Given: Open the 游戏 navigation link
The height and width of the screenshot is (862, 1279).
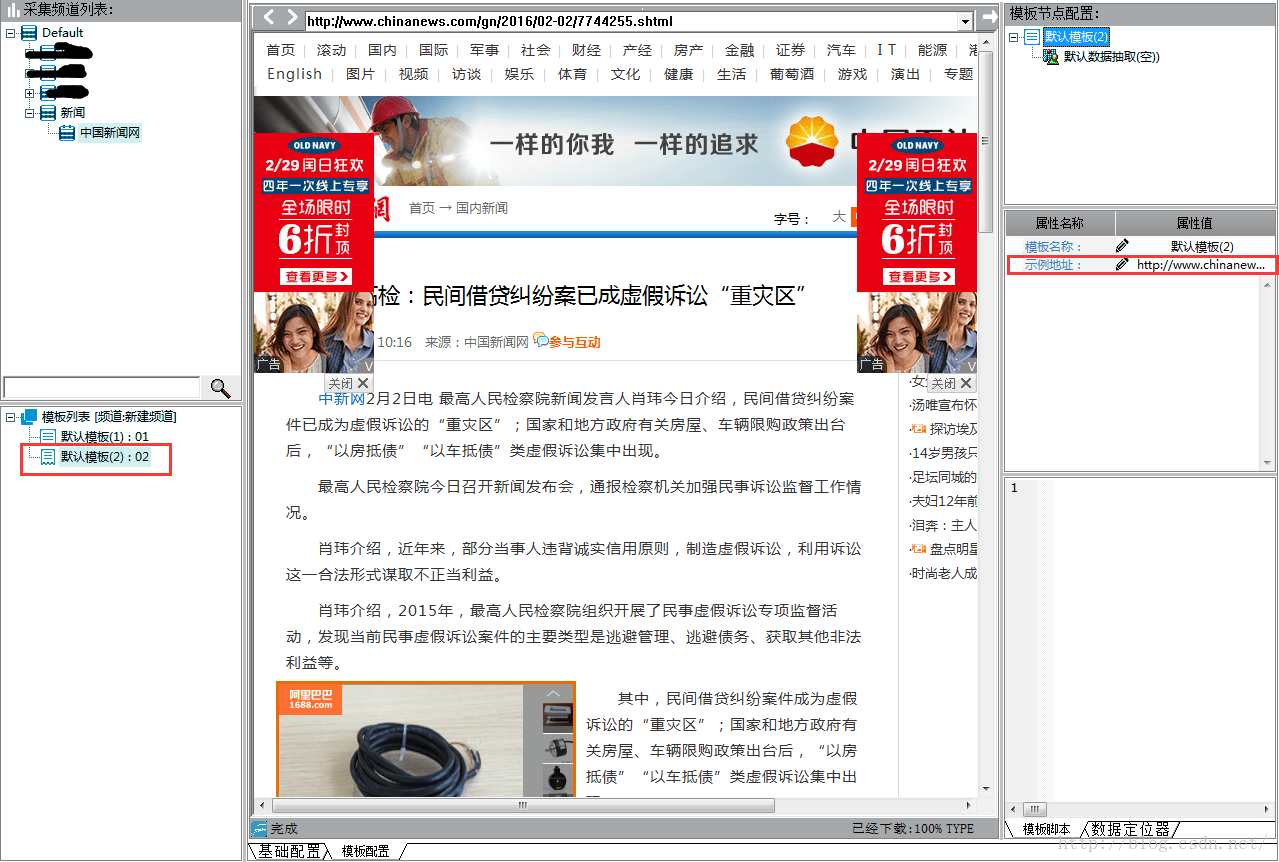Looking at the screenshot, I should 852,74.
